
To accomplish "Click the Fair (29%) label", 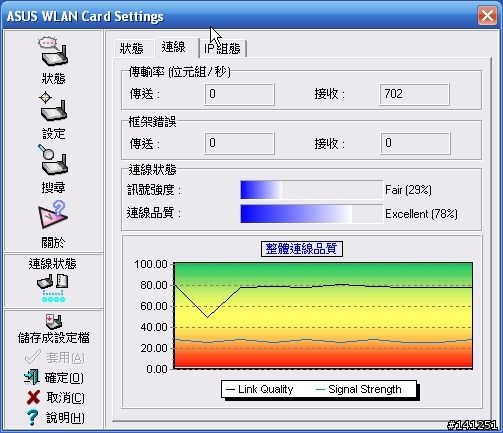I will click(x=408, y=190).
